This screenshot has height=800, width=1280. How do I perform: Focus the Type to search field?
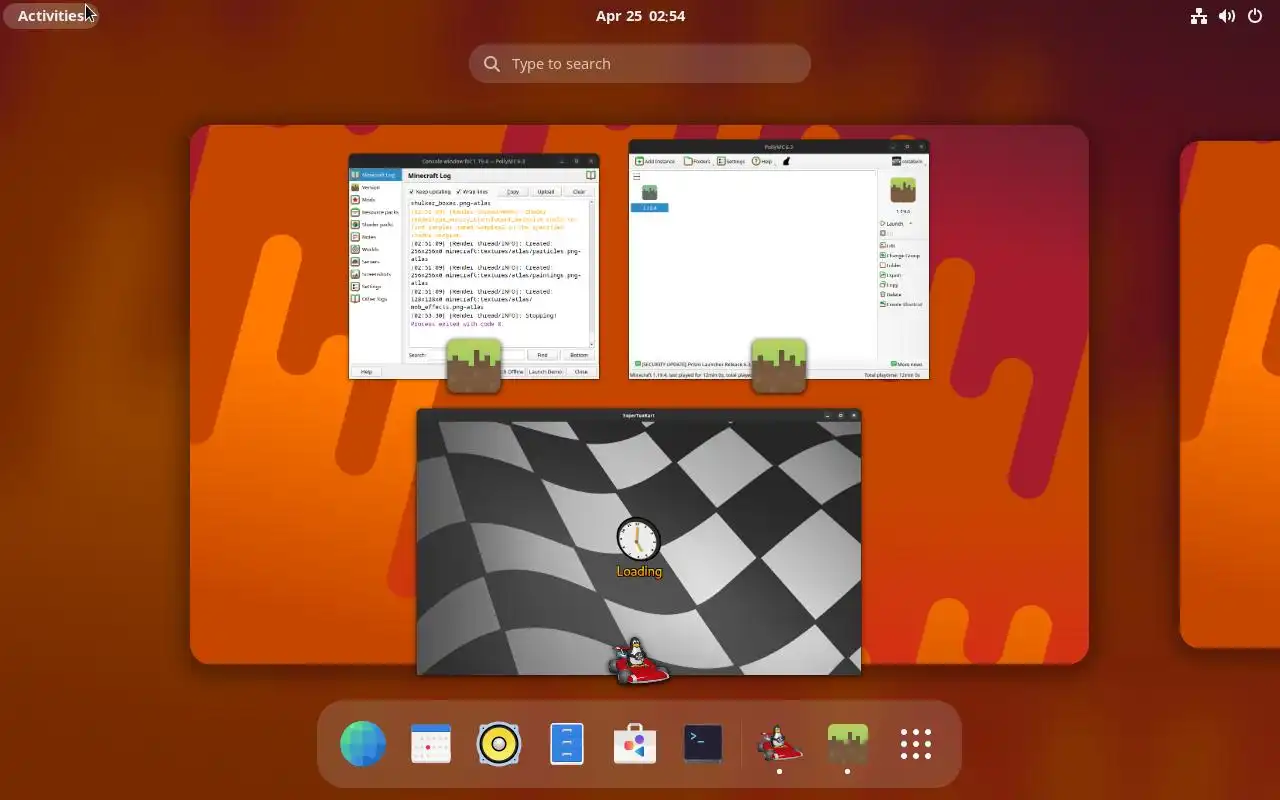(x=640, y=64)
